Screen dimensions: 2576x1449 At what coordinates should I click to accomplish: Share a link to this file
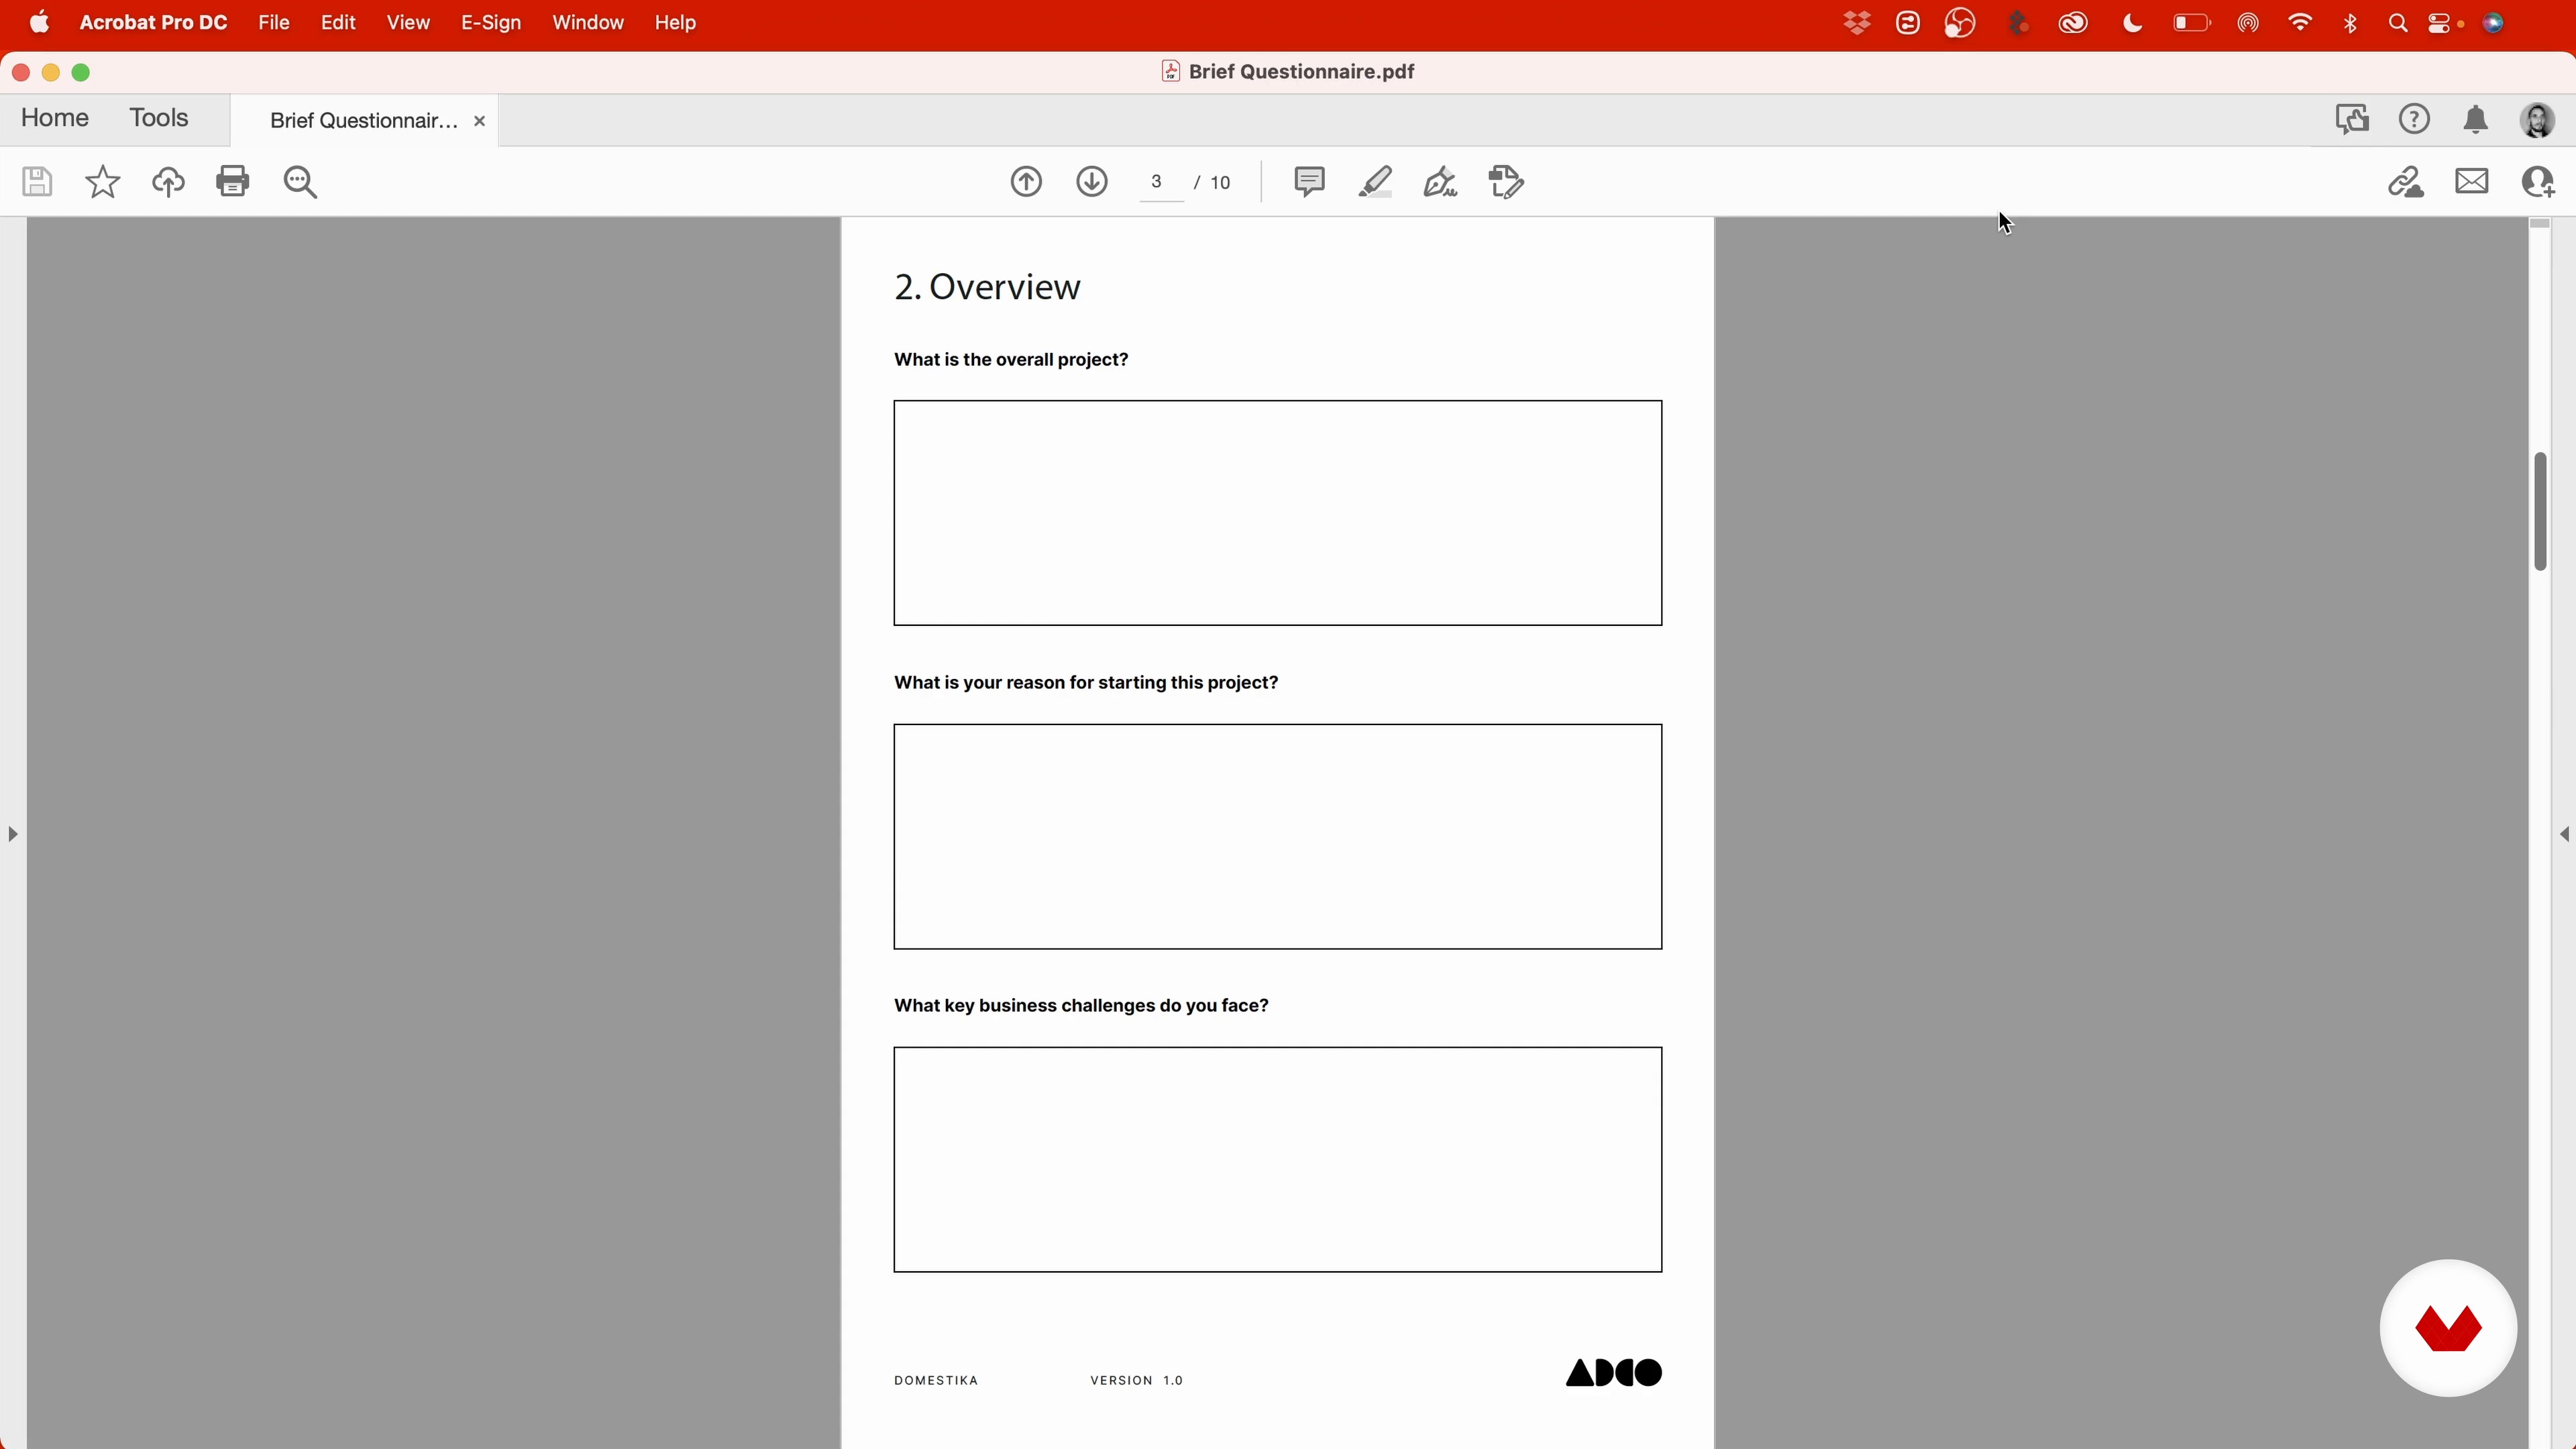[2405, 182]
